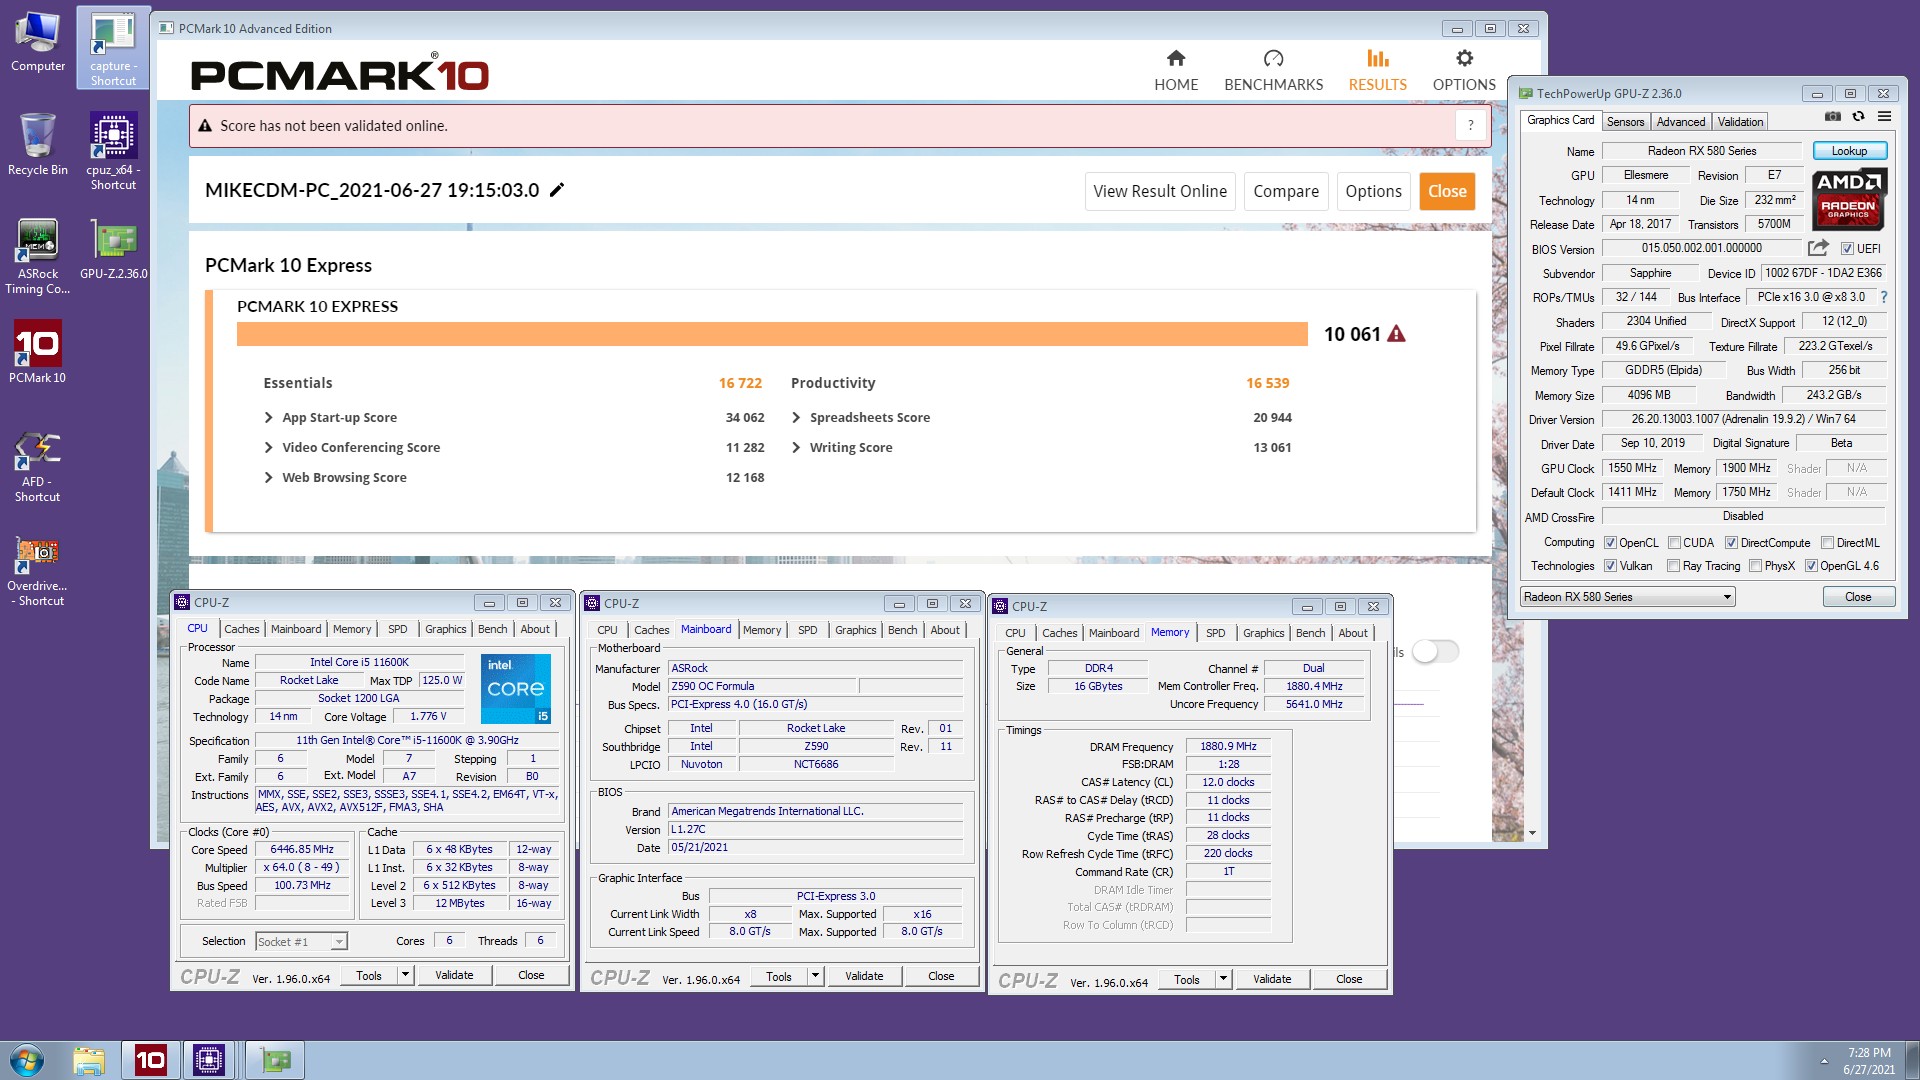Launch the AFD Shortcut desktop icon
Viewport: 1920px width, 1080px height.
(x=38, y=466)
